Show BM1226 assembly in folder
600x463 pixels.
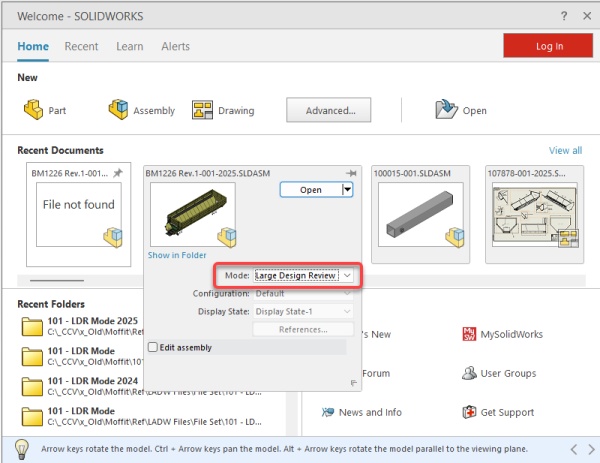coord(177,255)
